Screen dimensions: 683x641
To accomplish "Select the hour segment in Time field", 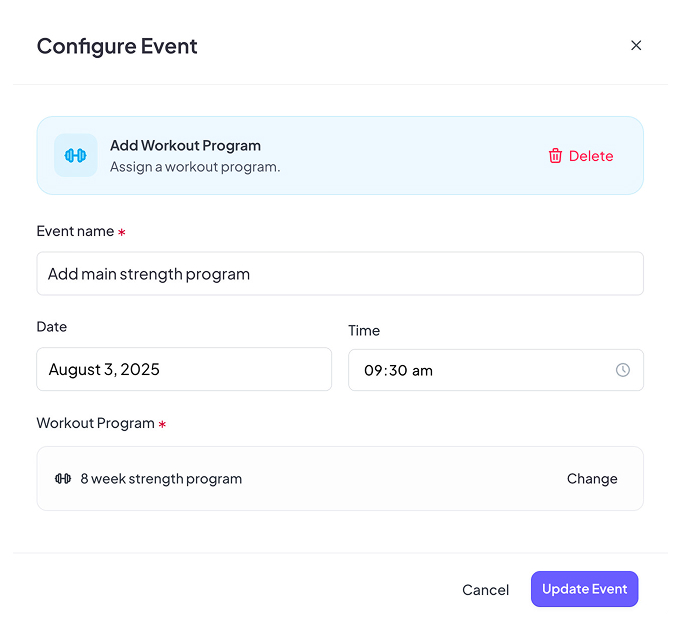I will [x=373, y=371].
